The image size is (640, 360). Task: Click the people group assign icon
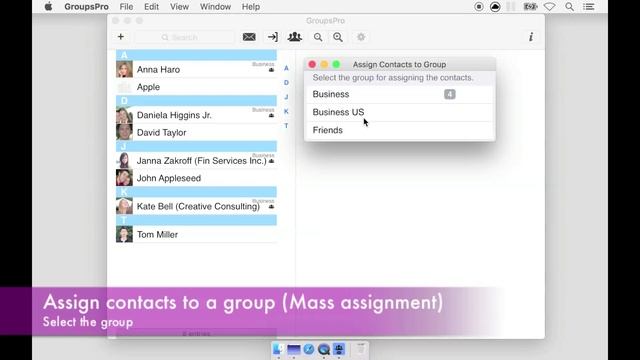[x=294, y=37]
